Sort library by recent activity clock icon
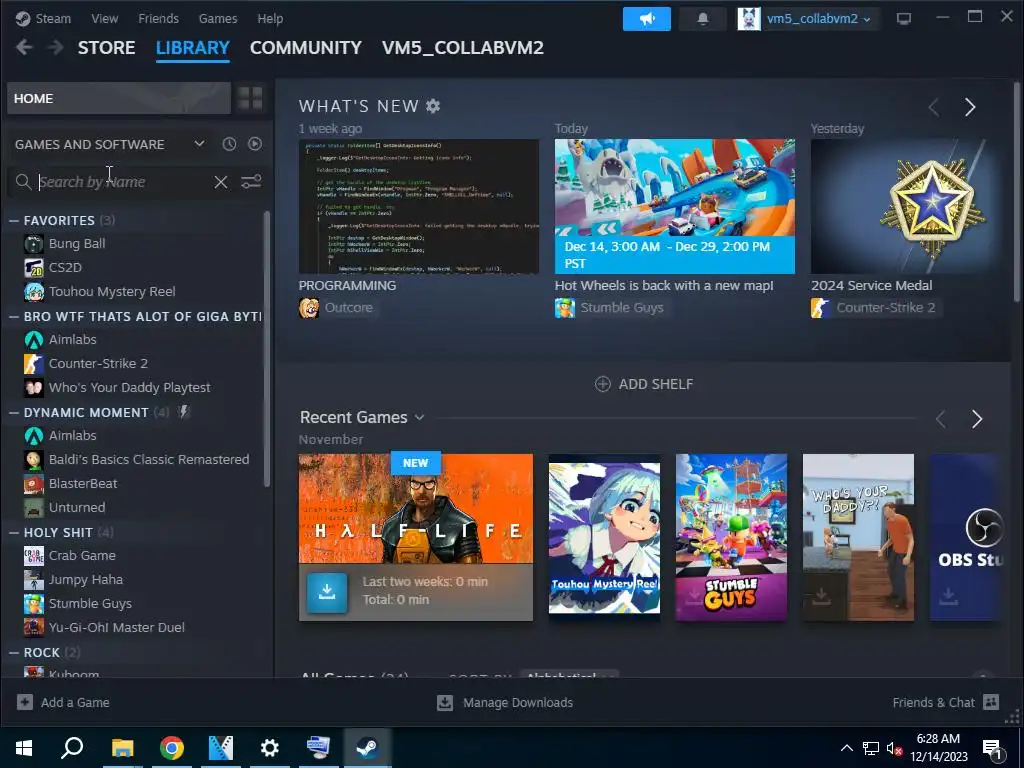 (x=229, y=144)
